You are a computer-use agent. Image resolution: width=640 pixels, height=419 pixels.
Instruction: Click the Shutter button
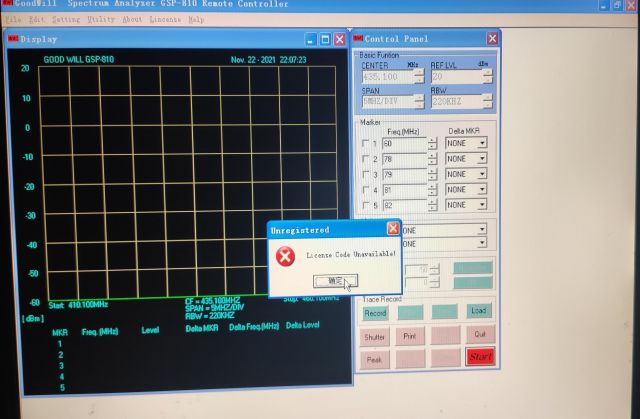coord(374,337)
